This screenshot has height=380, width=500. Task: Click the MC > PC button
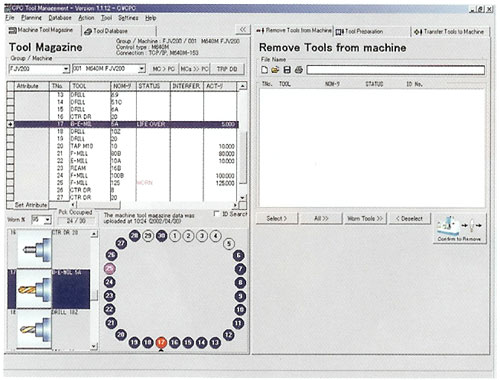point(163,69)
